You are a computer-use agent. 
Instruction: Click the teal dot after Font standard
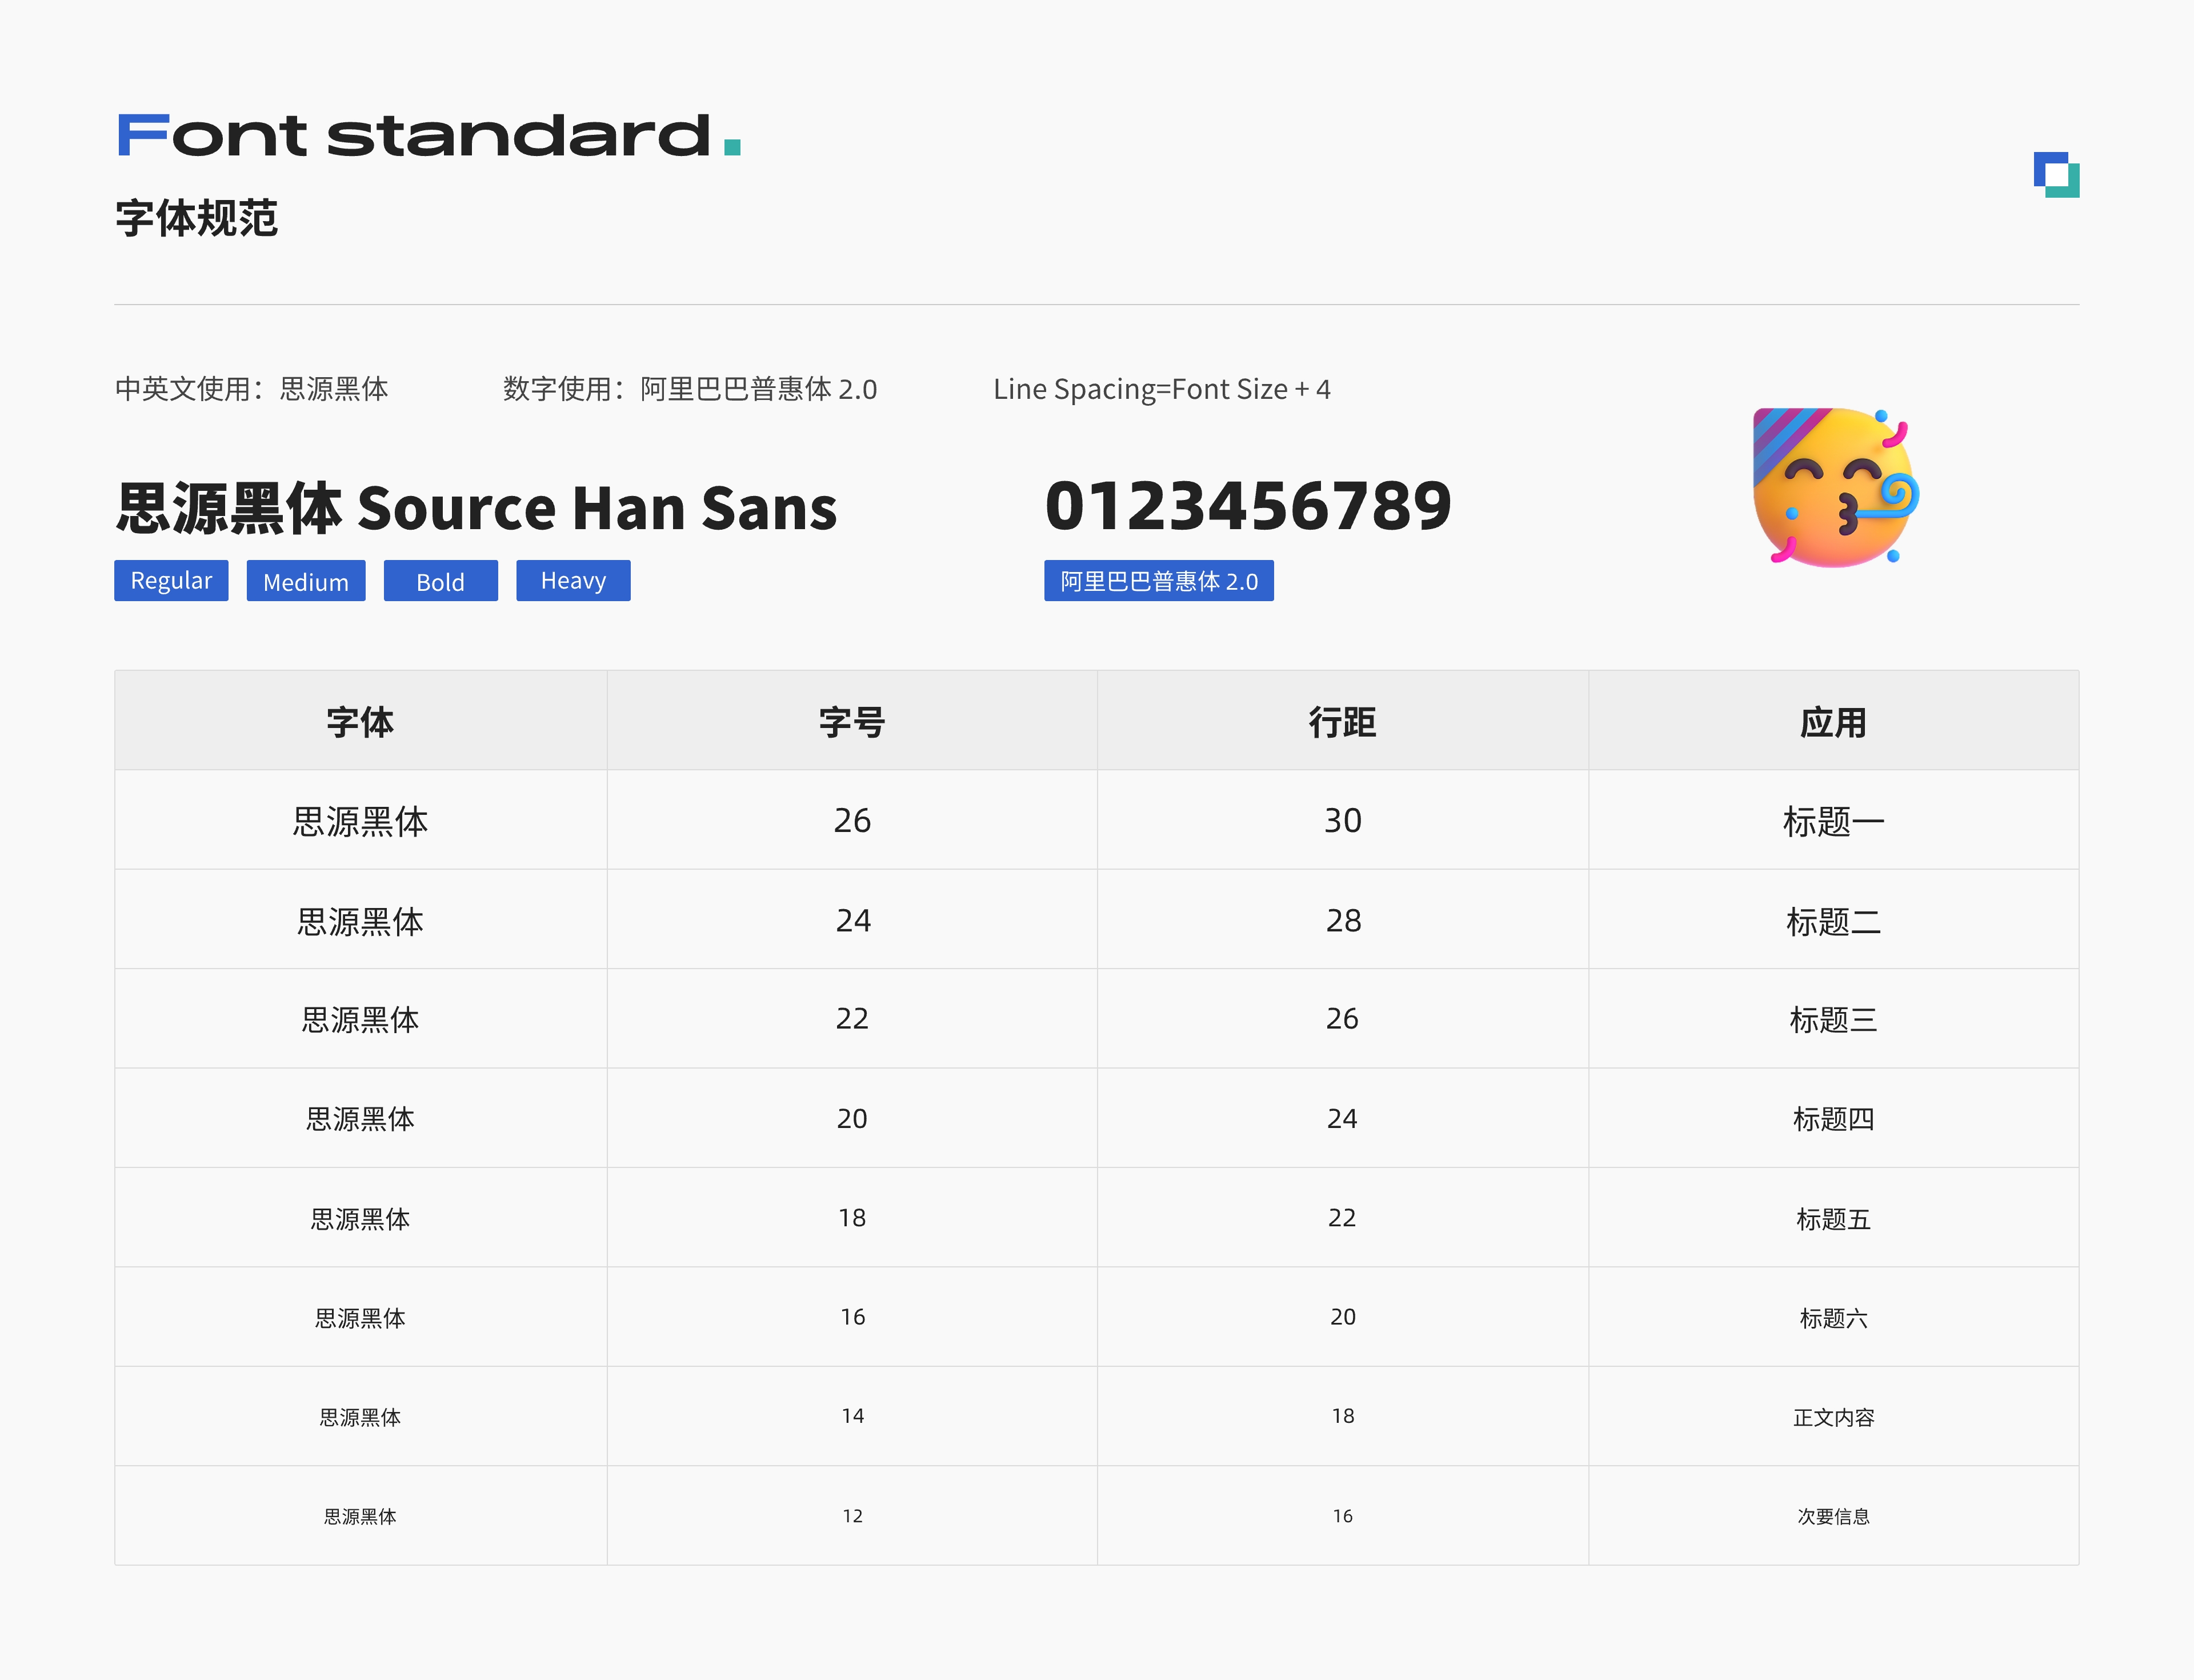point(732,147)
